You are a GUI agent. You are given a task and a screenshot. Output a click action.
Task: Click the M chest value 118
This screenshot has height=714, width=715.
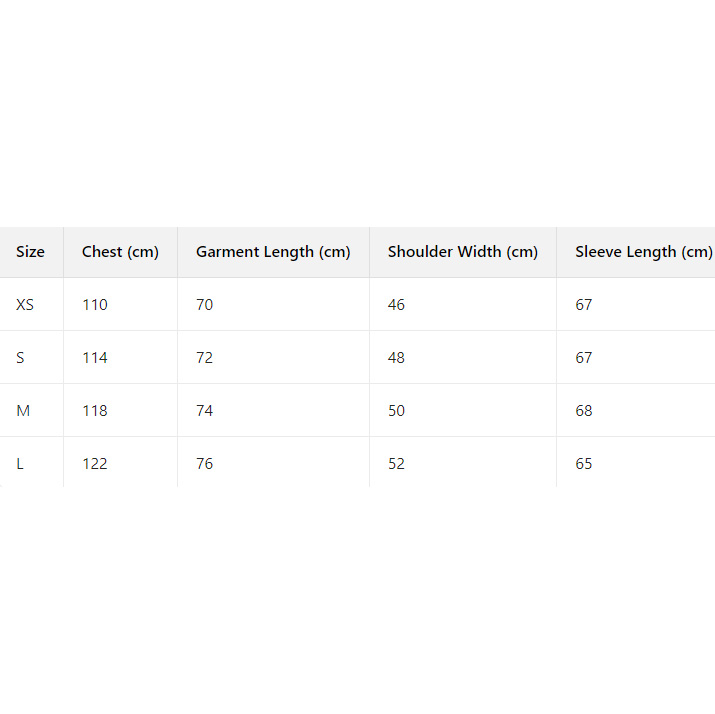pos(95,410)
